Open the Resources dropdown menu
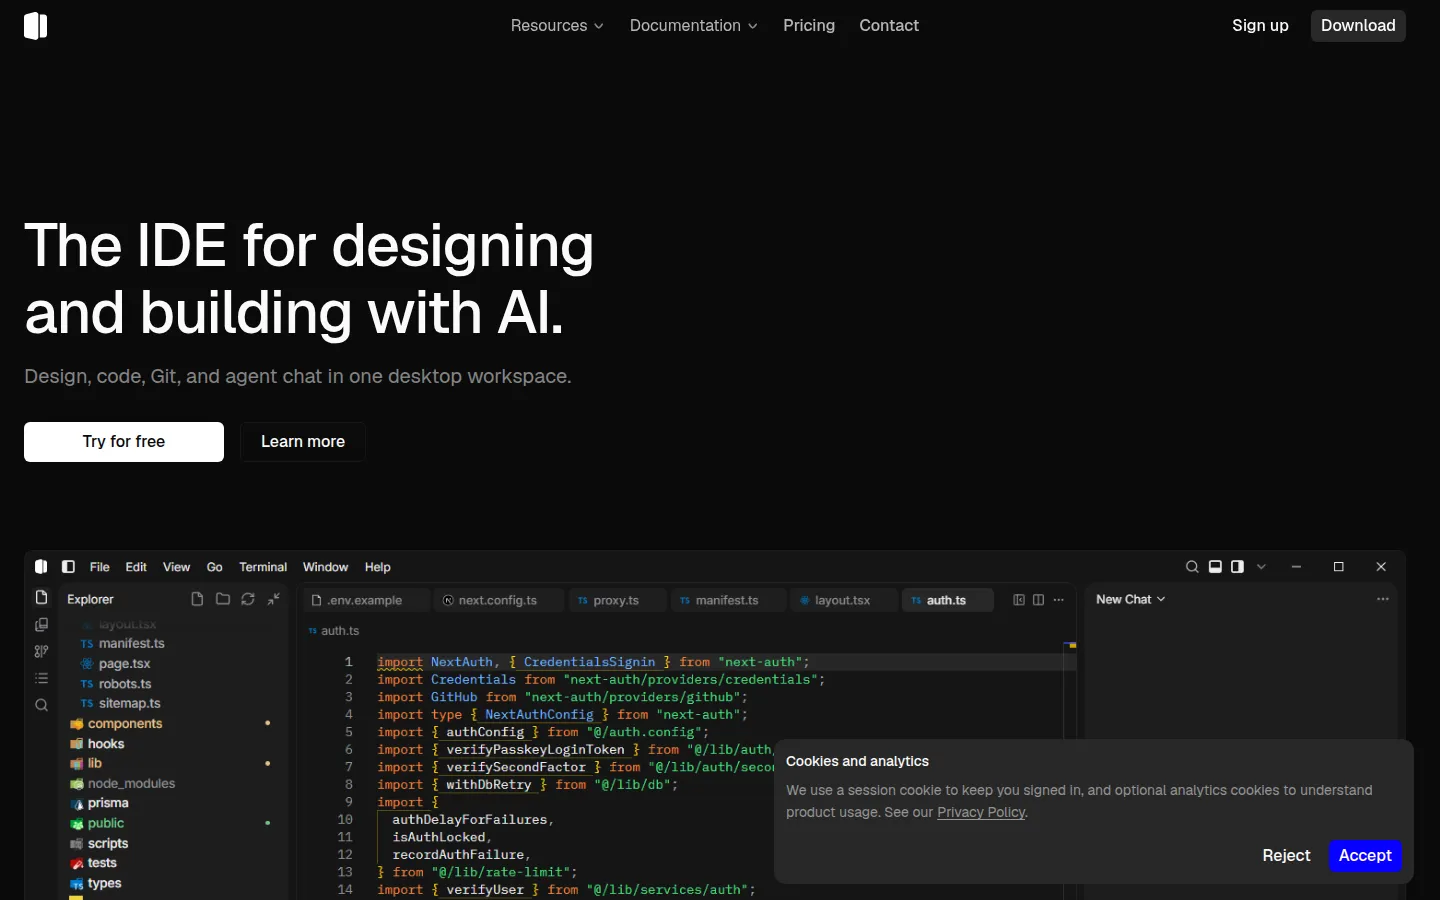Viewport: 1440px width, 900px height. [557, 26]
